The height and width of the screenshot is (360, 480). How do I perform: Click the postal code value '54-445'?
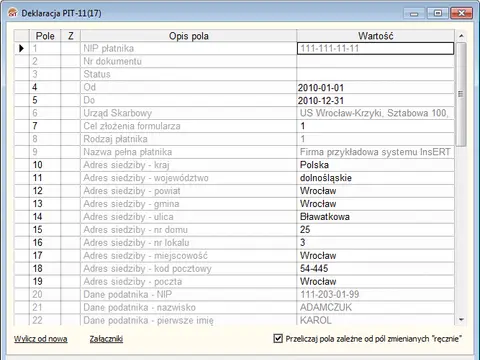pos(375,269)
